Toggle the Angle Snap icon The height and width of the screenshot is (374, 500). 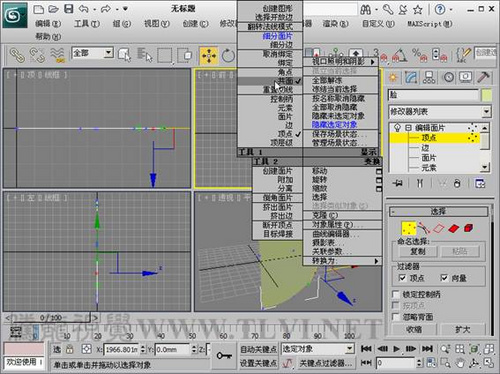click(x=400, y=56)
